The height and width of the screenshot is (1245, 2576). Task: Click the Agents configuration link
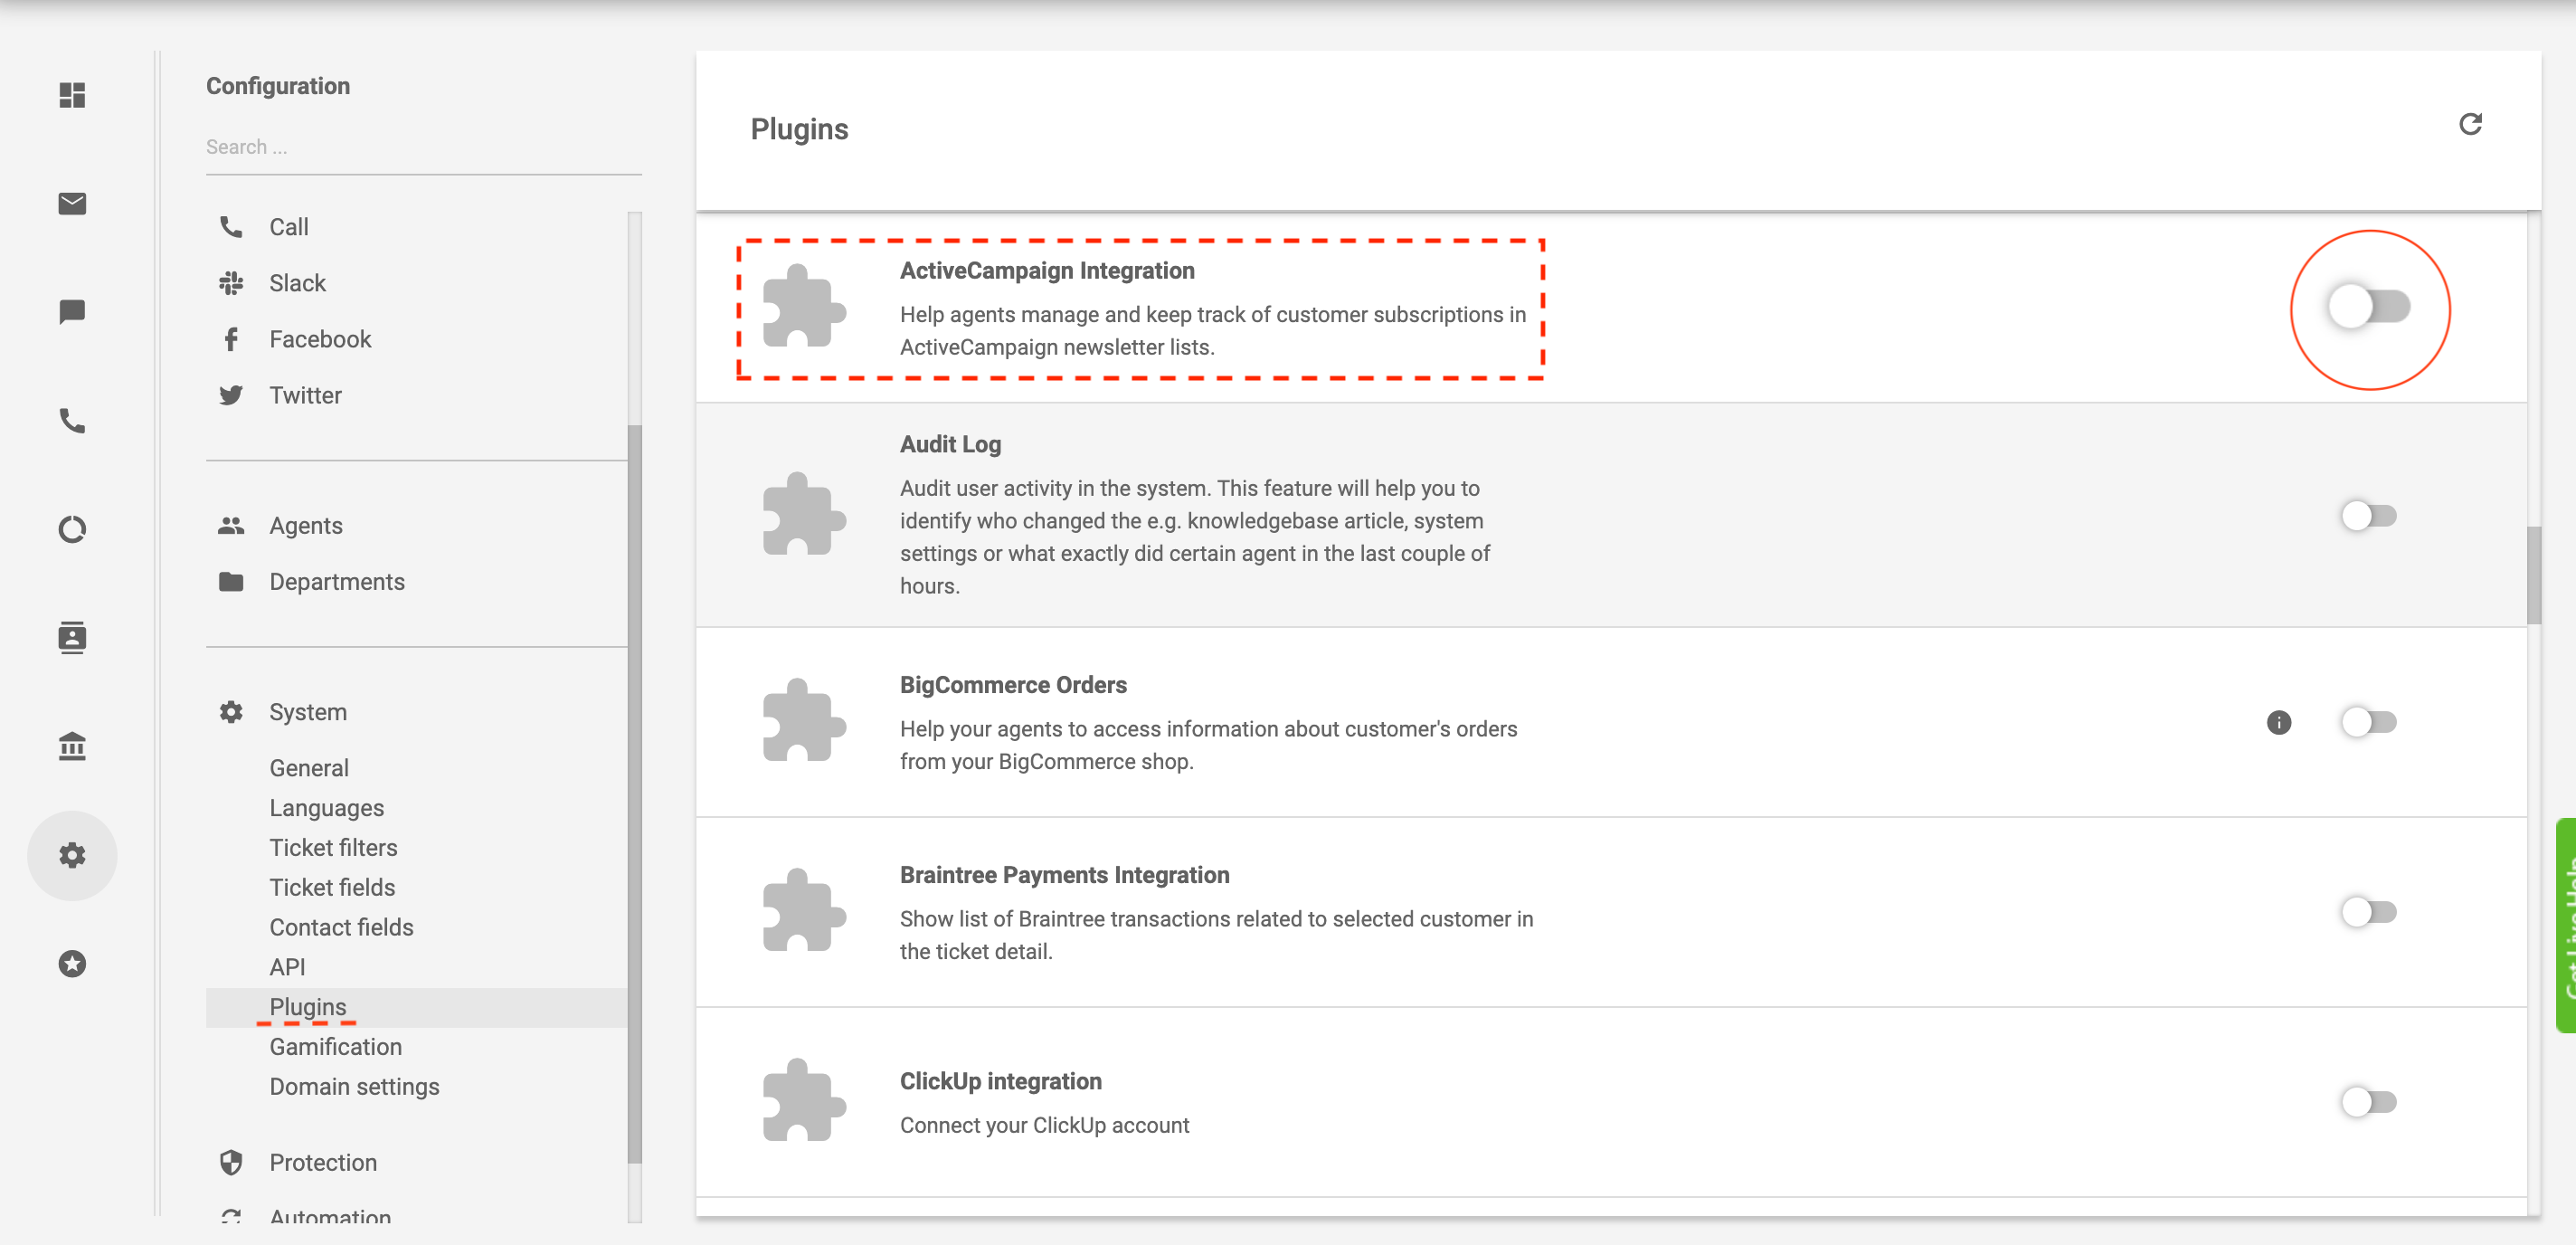coord(306,526)
